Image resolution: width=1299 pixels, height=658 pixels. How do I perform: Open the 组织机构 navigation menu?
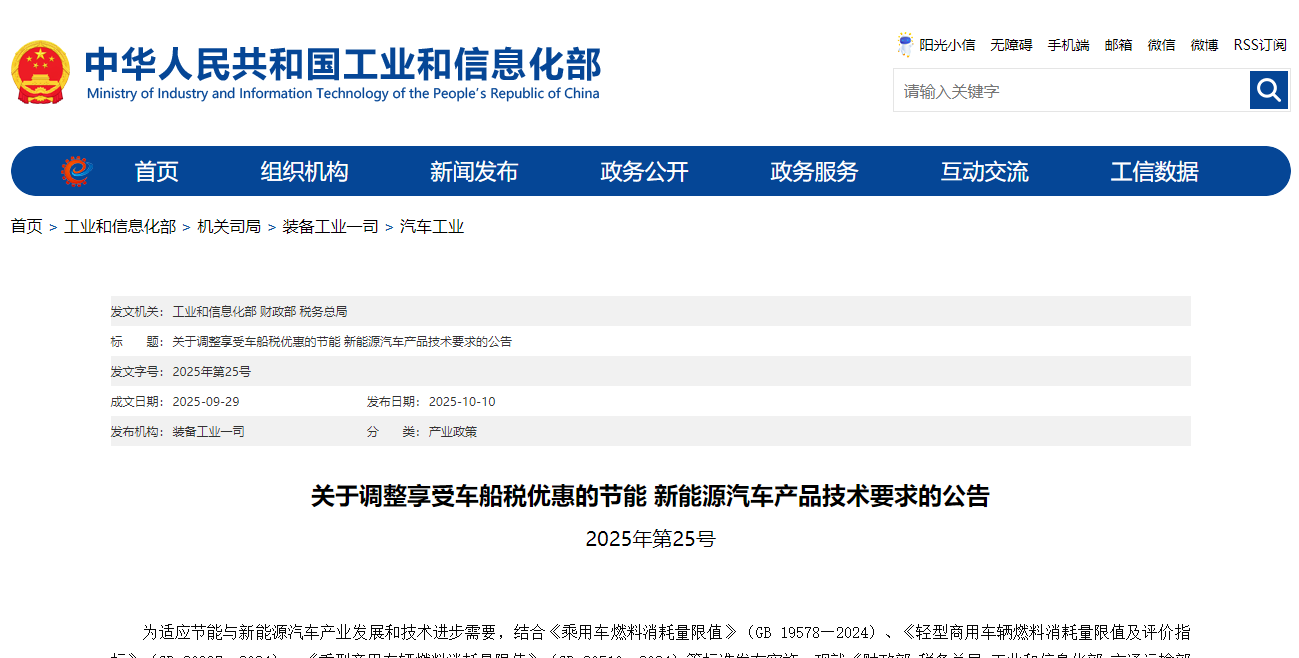[x=304, y=172]
